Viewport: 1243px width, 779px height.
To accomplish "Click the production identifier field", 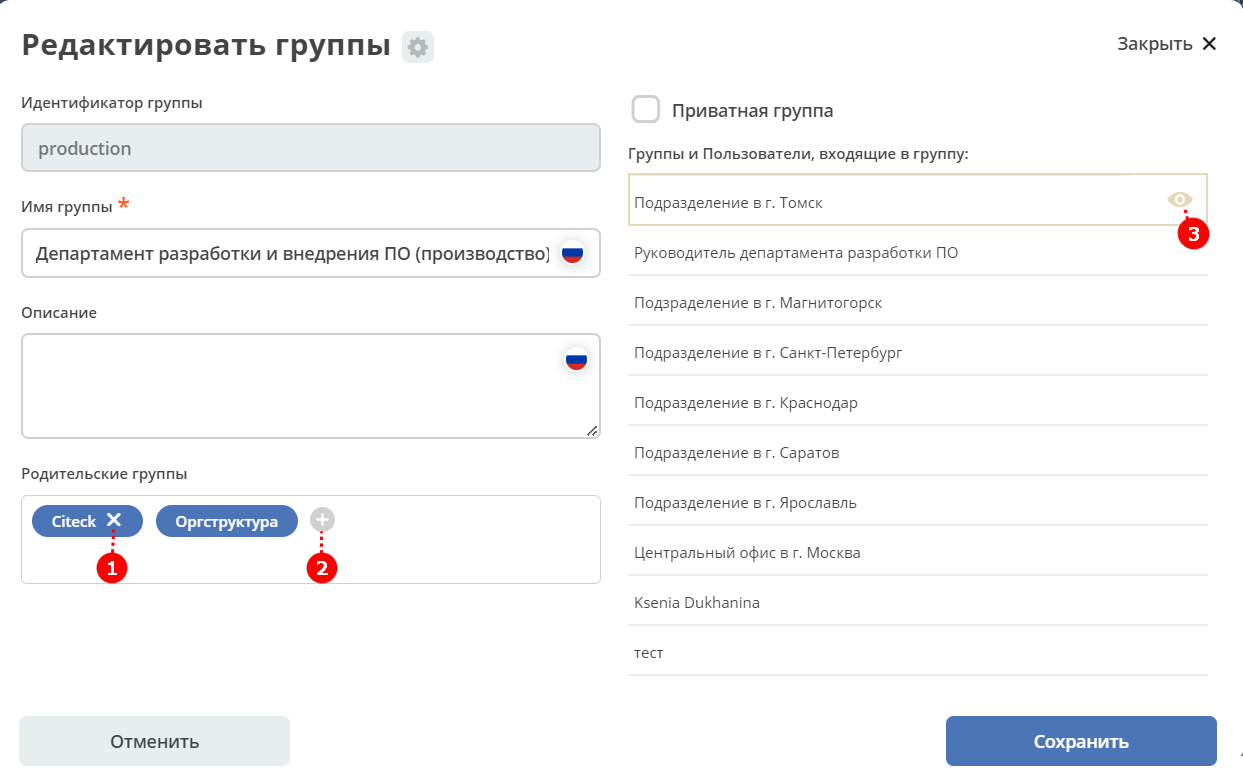I will click(x=311, y=148).
